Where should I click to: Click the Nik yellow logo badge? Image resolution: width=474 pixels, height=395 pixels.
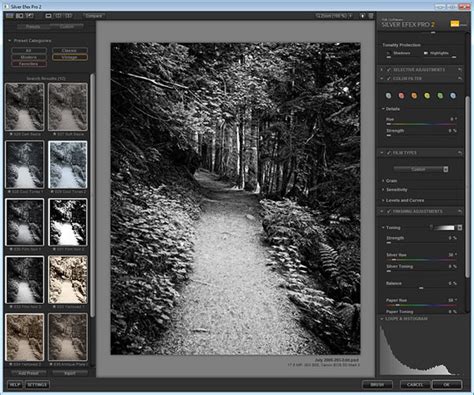(x=455, y=24)
